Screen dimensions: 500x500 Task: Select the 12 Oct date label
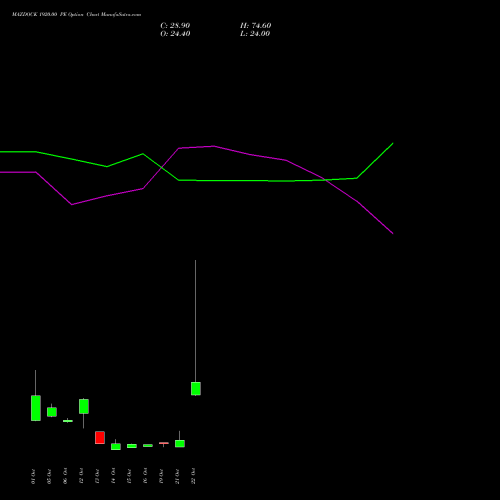(81, 476)
